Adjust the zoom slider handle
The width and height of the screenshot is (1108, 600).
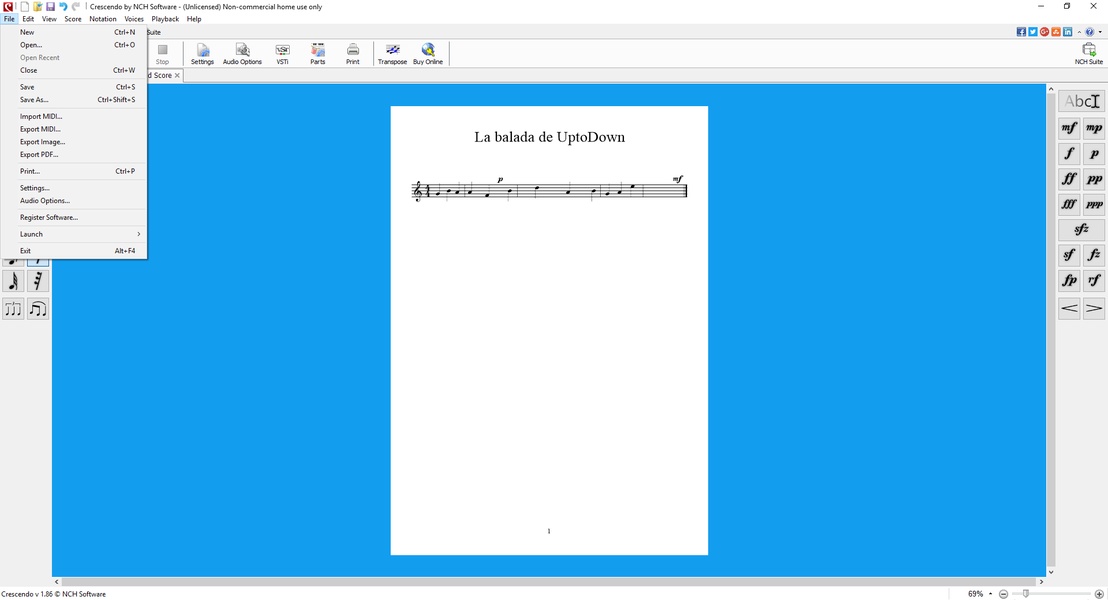tap(1025, 594)
